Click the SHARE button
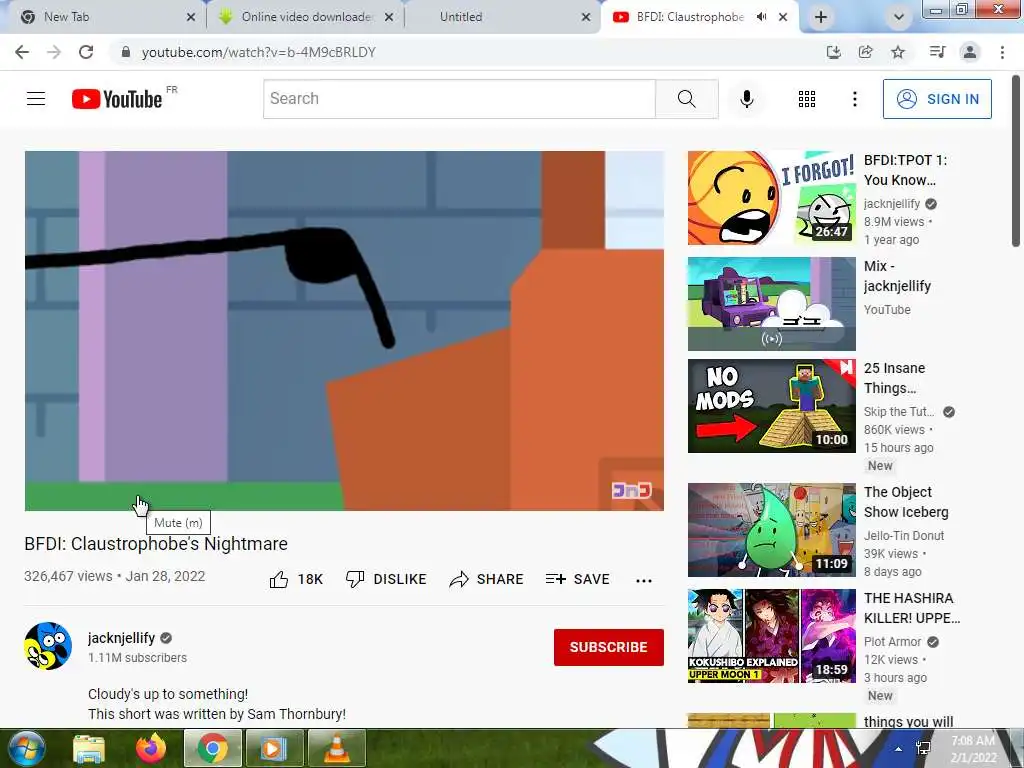Viewport: 1024px width, 768px height. tap(487, 579)
